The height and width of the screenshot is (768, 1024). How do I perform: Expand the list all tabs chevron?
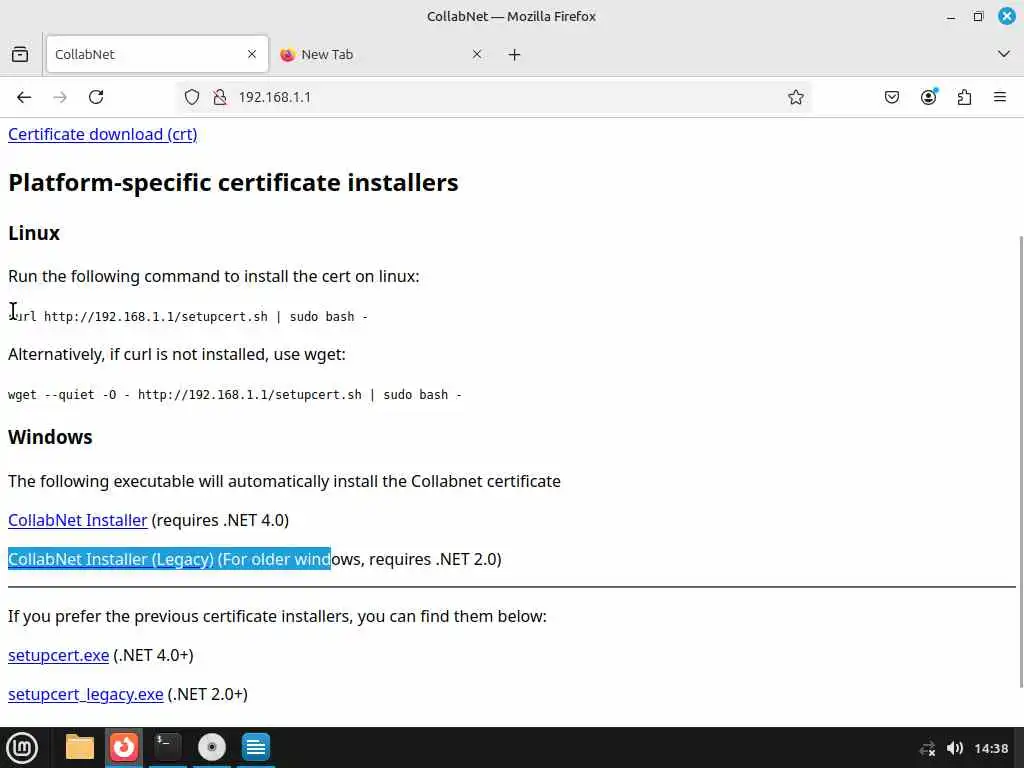pos(1004,54)
